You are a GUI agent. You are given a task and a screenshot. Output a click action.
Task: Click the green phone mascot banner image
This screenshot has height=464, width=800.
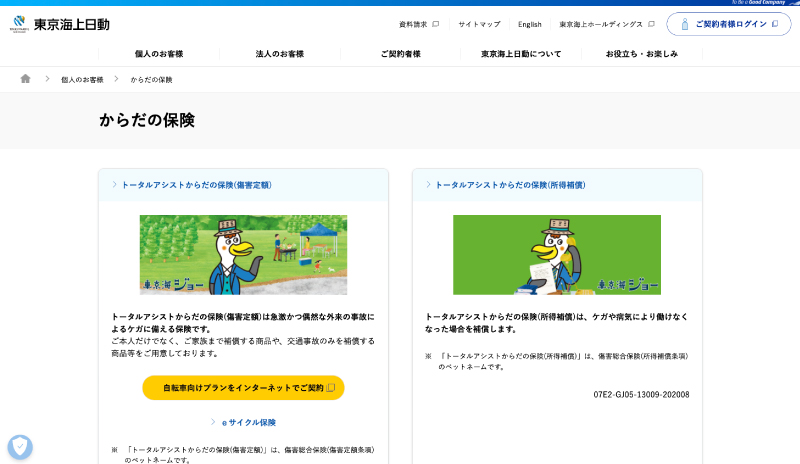[557, 255]
